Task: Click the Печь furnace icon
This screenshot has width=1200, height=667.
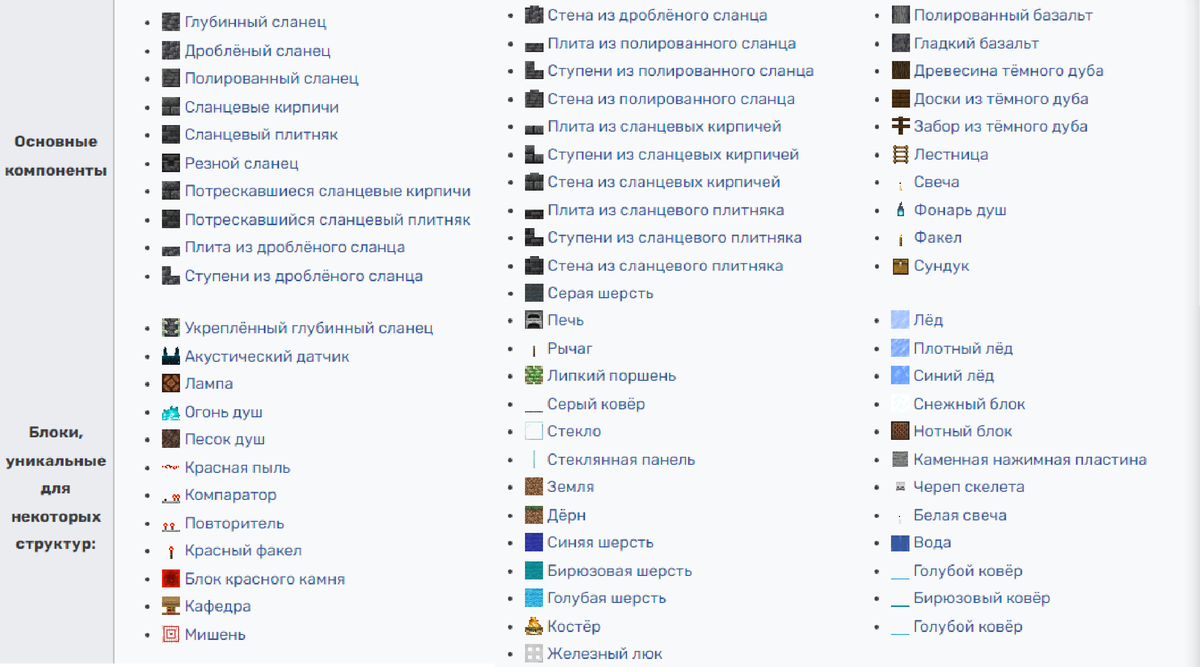Action: [x=533, y=320]
